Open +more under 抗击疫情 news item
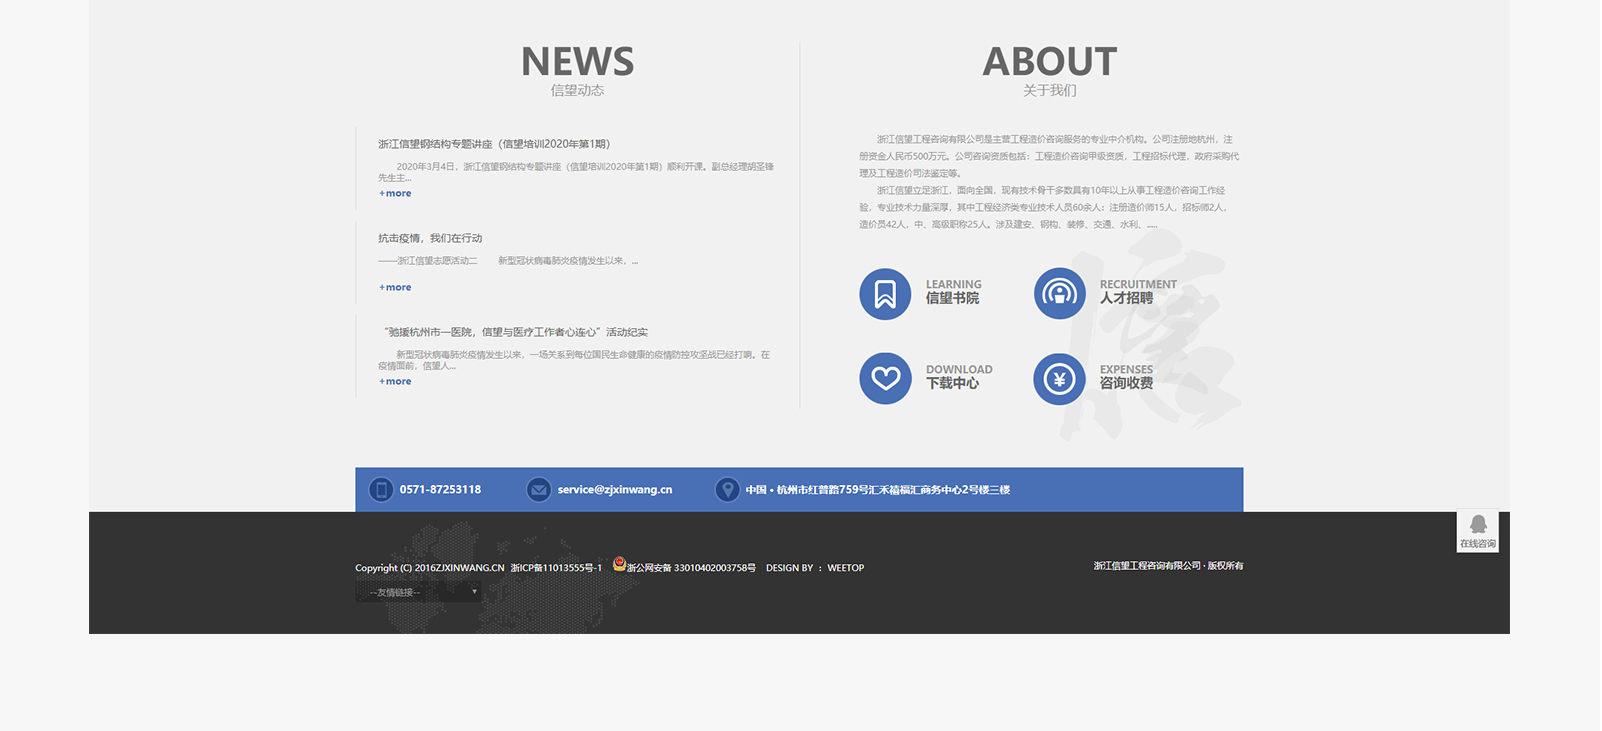The image size is (1602, 731). 396,288
